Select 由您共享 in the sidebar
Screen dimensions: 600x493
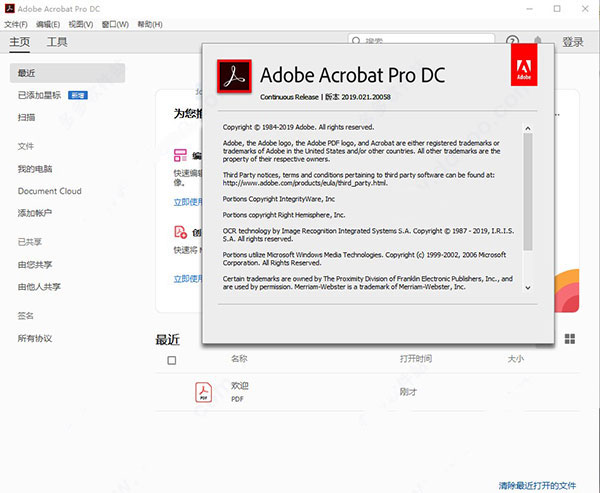coord(35,264)
